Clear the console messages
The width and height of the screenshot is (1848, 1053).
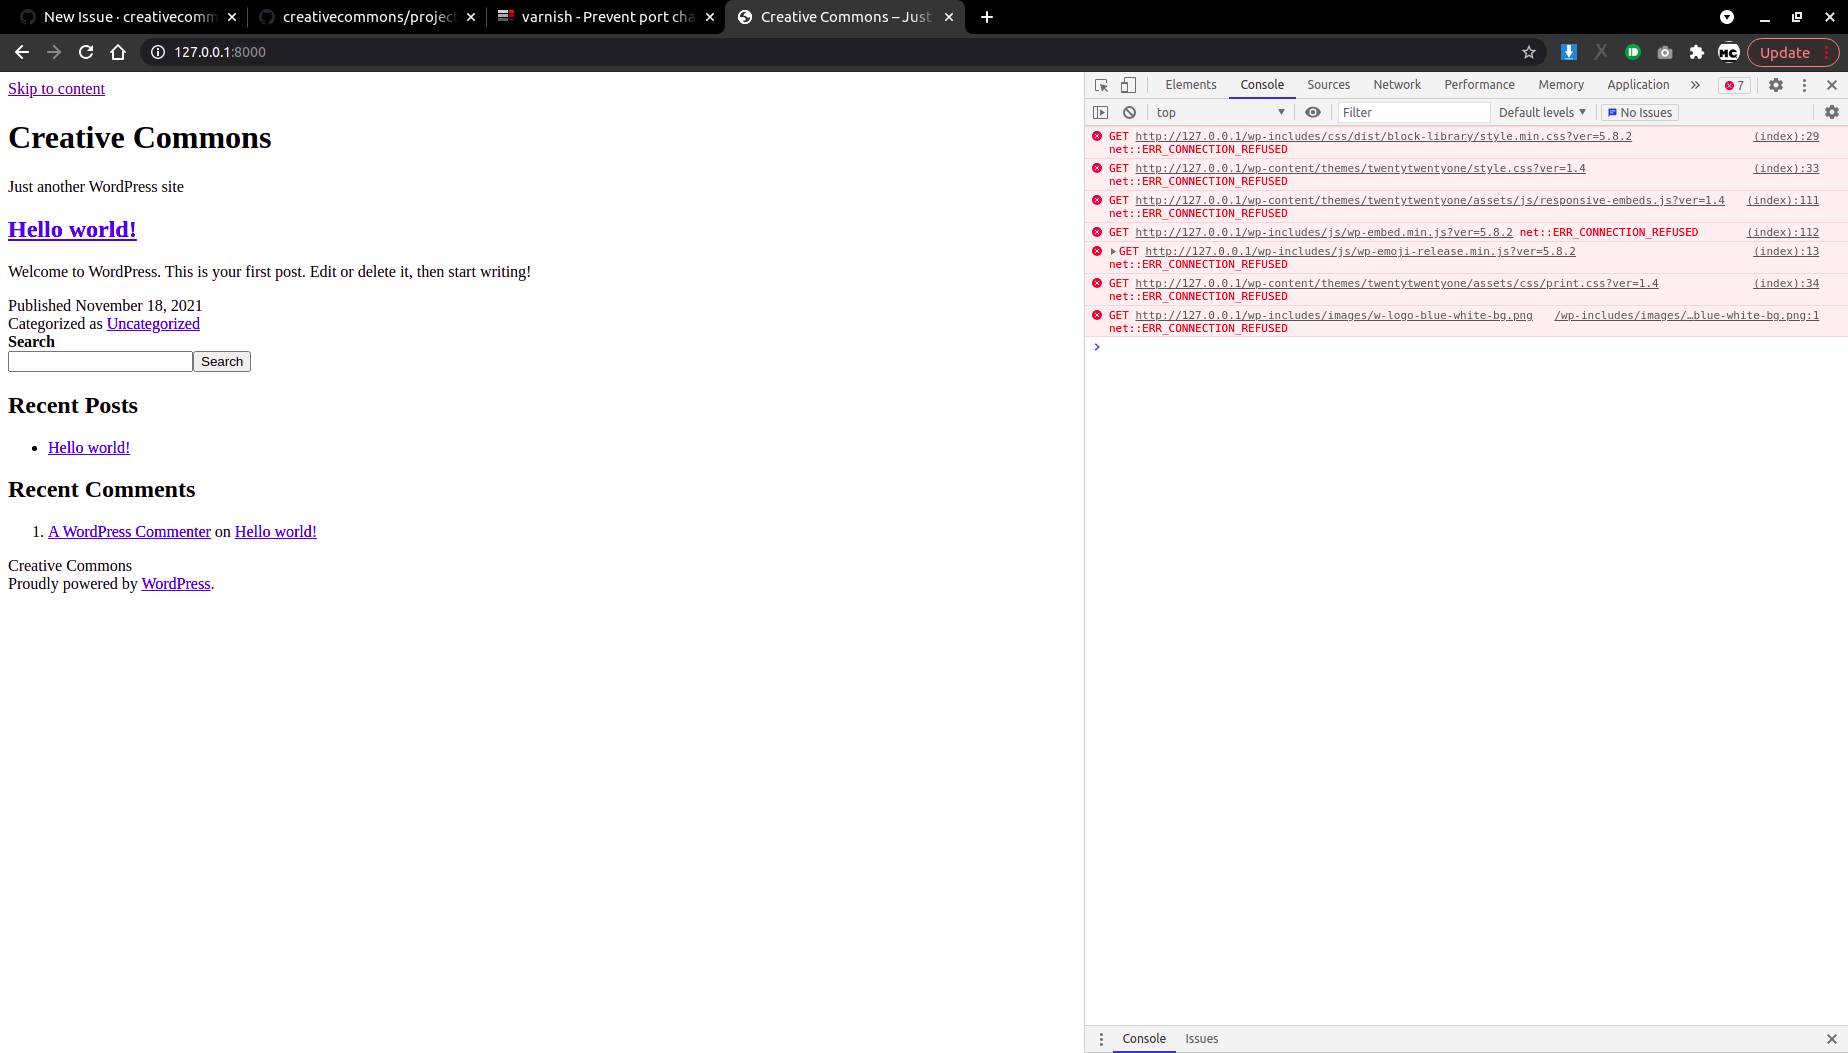[x=1129, y=113]
